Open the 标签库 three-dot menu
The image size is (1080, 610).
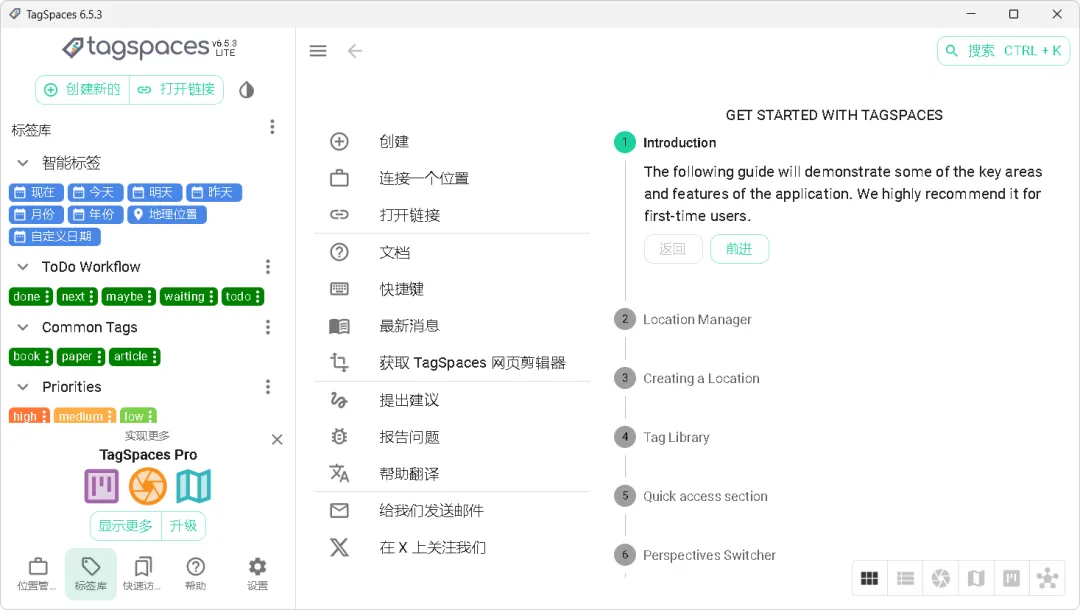[272, 127]
